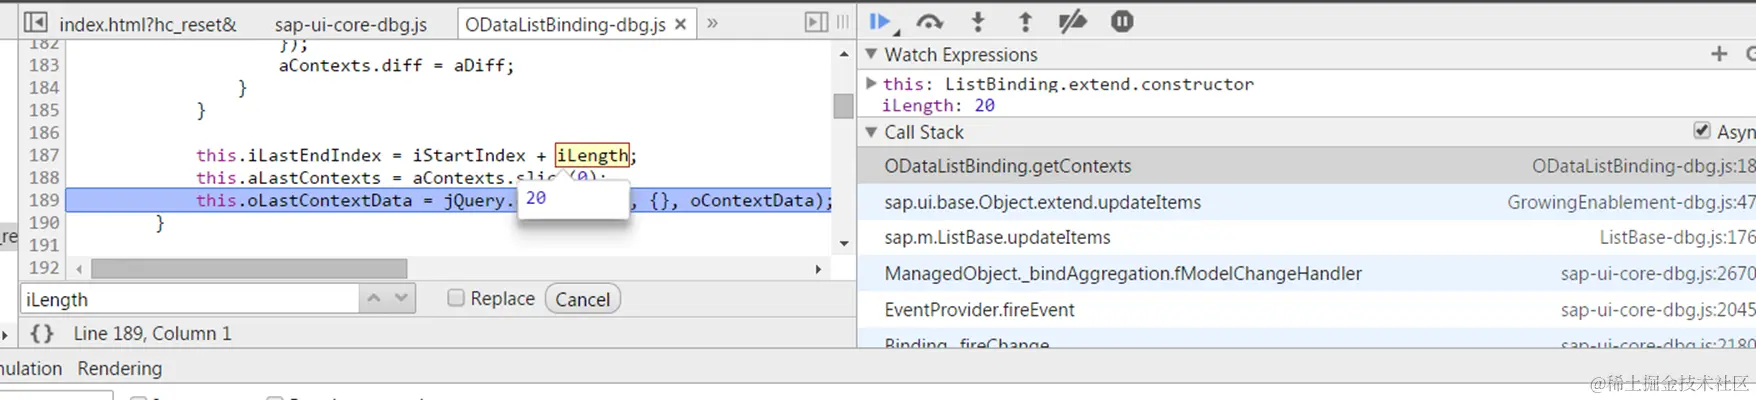Cancel the search bar
This screenshot has height=400, width=1756.
coord(583,299)
